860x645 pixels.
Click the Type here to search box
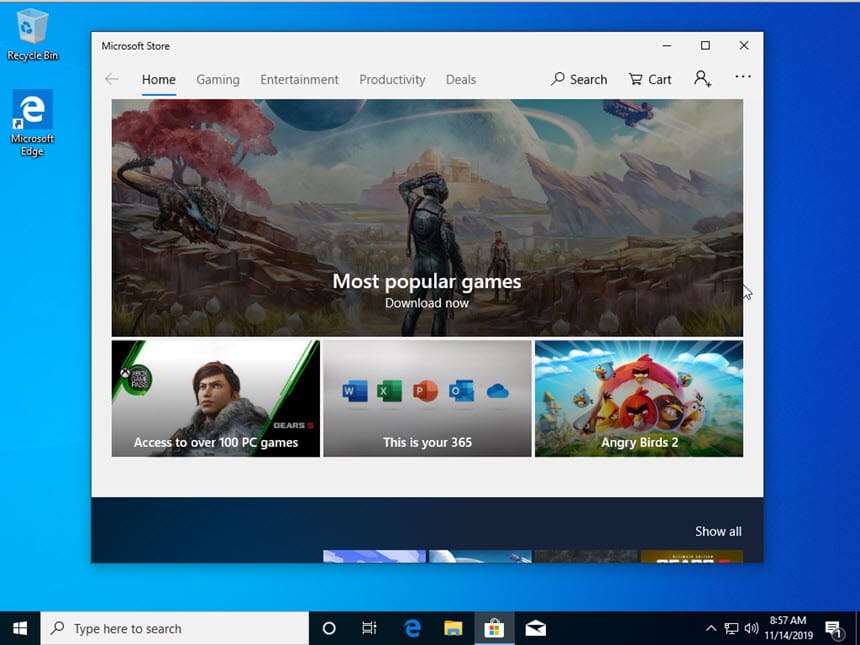(174, 628)
